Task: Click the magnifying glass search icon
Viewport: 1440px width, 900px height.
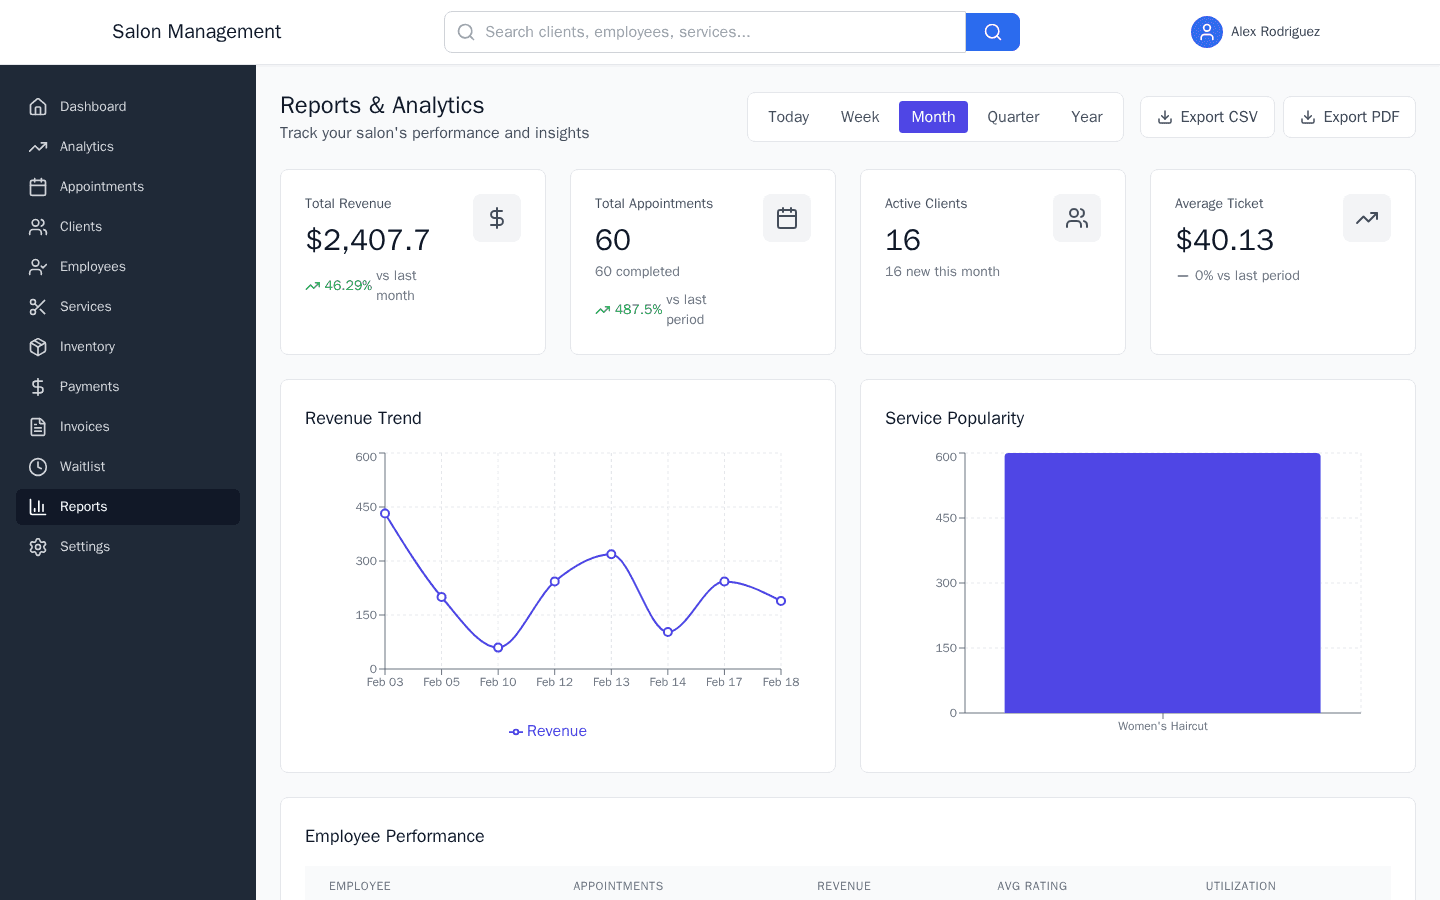Action: click(x=992, y=32)
